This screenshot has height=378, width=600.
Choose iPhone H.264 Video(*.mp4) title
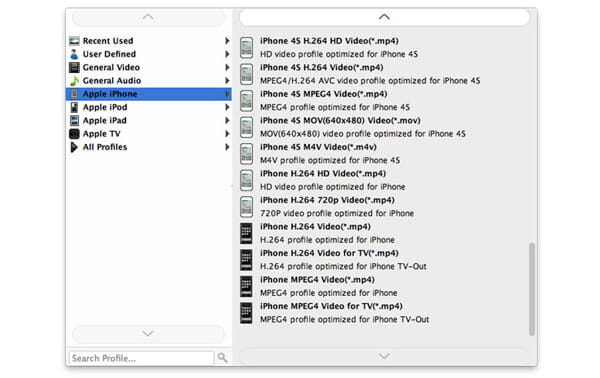316,226
